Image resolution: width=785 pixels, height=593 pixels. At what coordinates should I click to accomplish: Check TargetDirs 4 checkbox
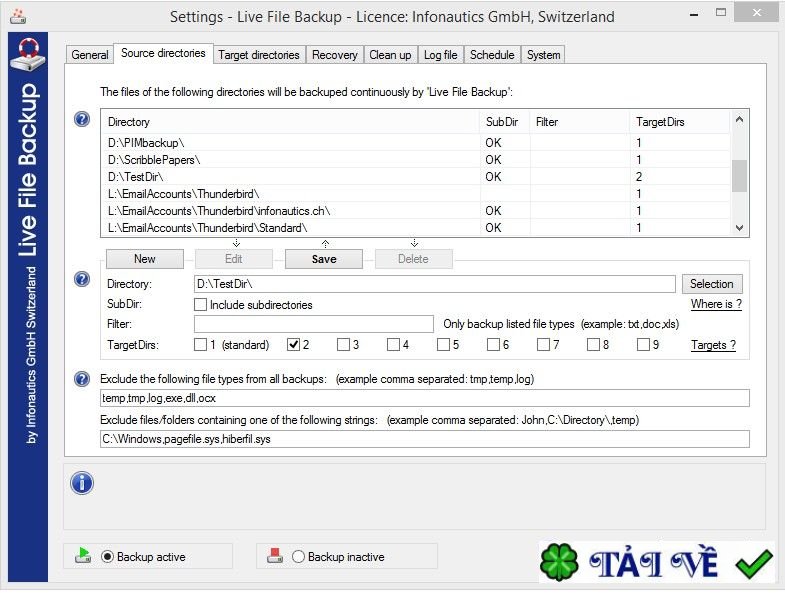pyautogui.click(x=393, y=345)
